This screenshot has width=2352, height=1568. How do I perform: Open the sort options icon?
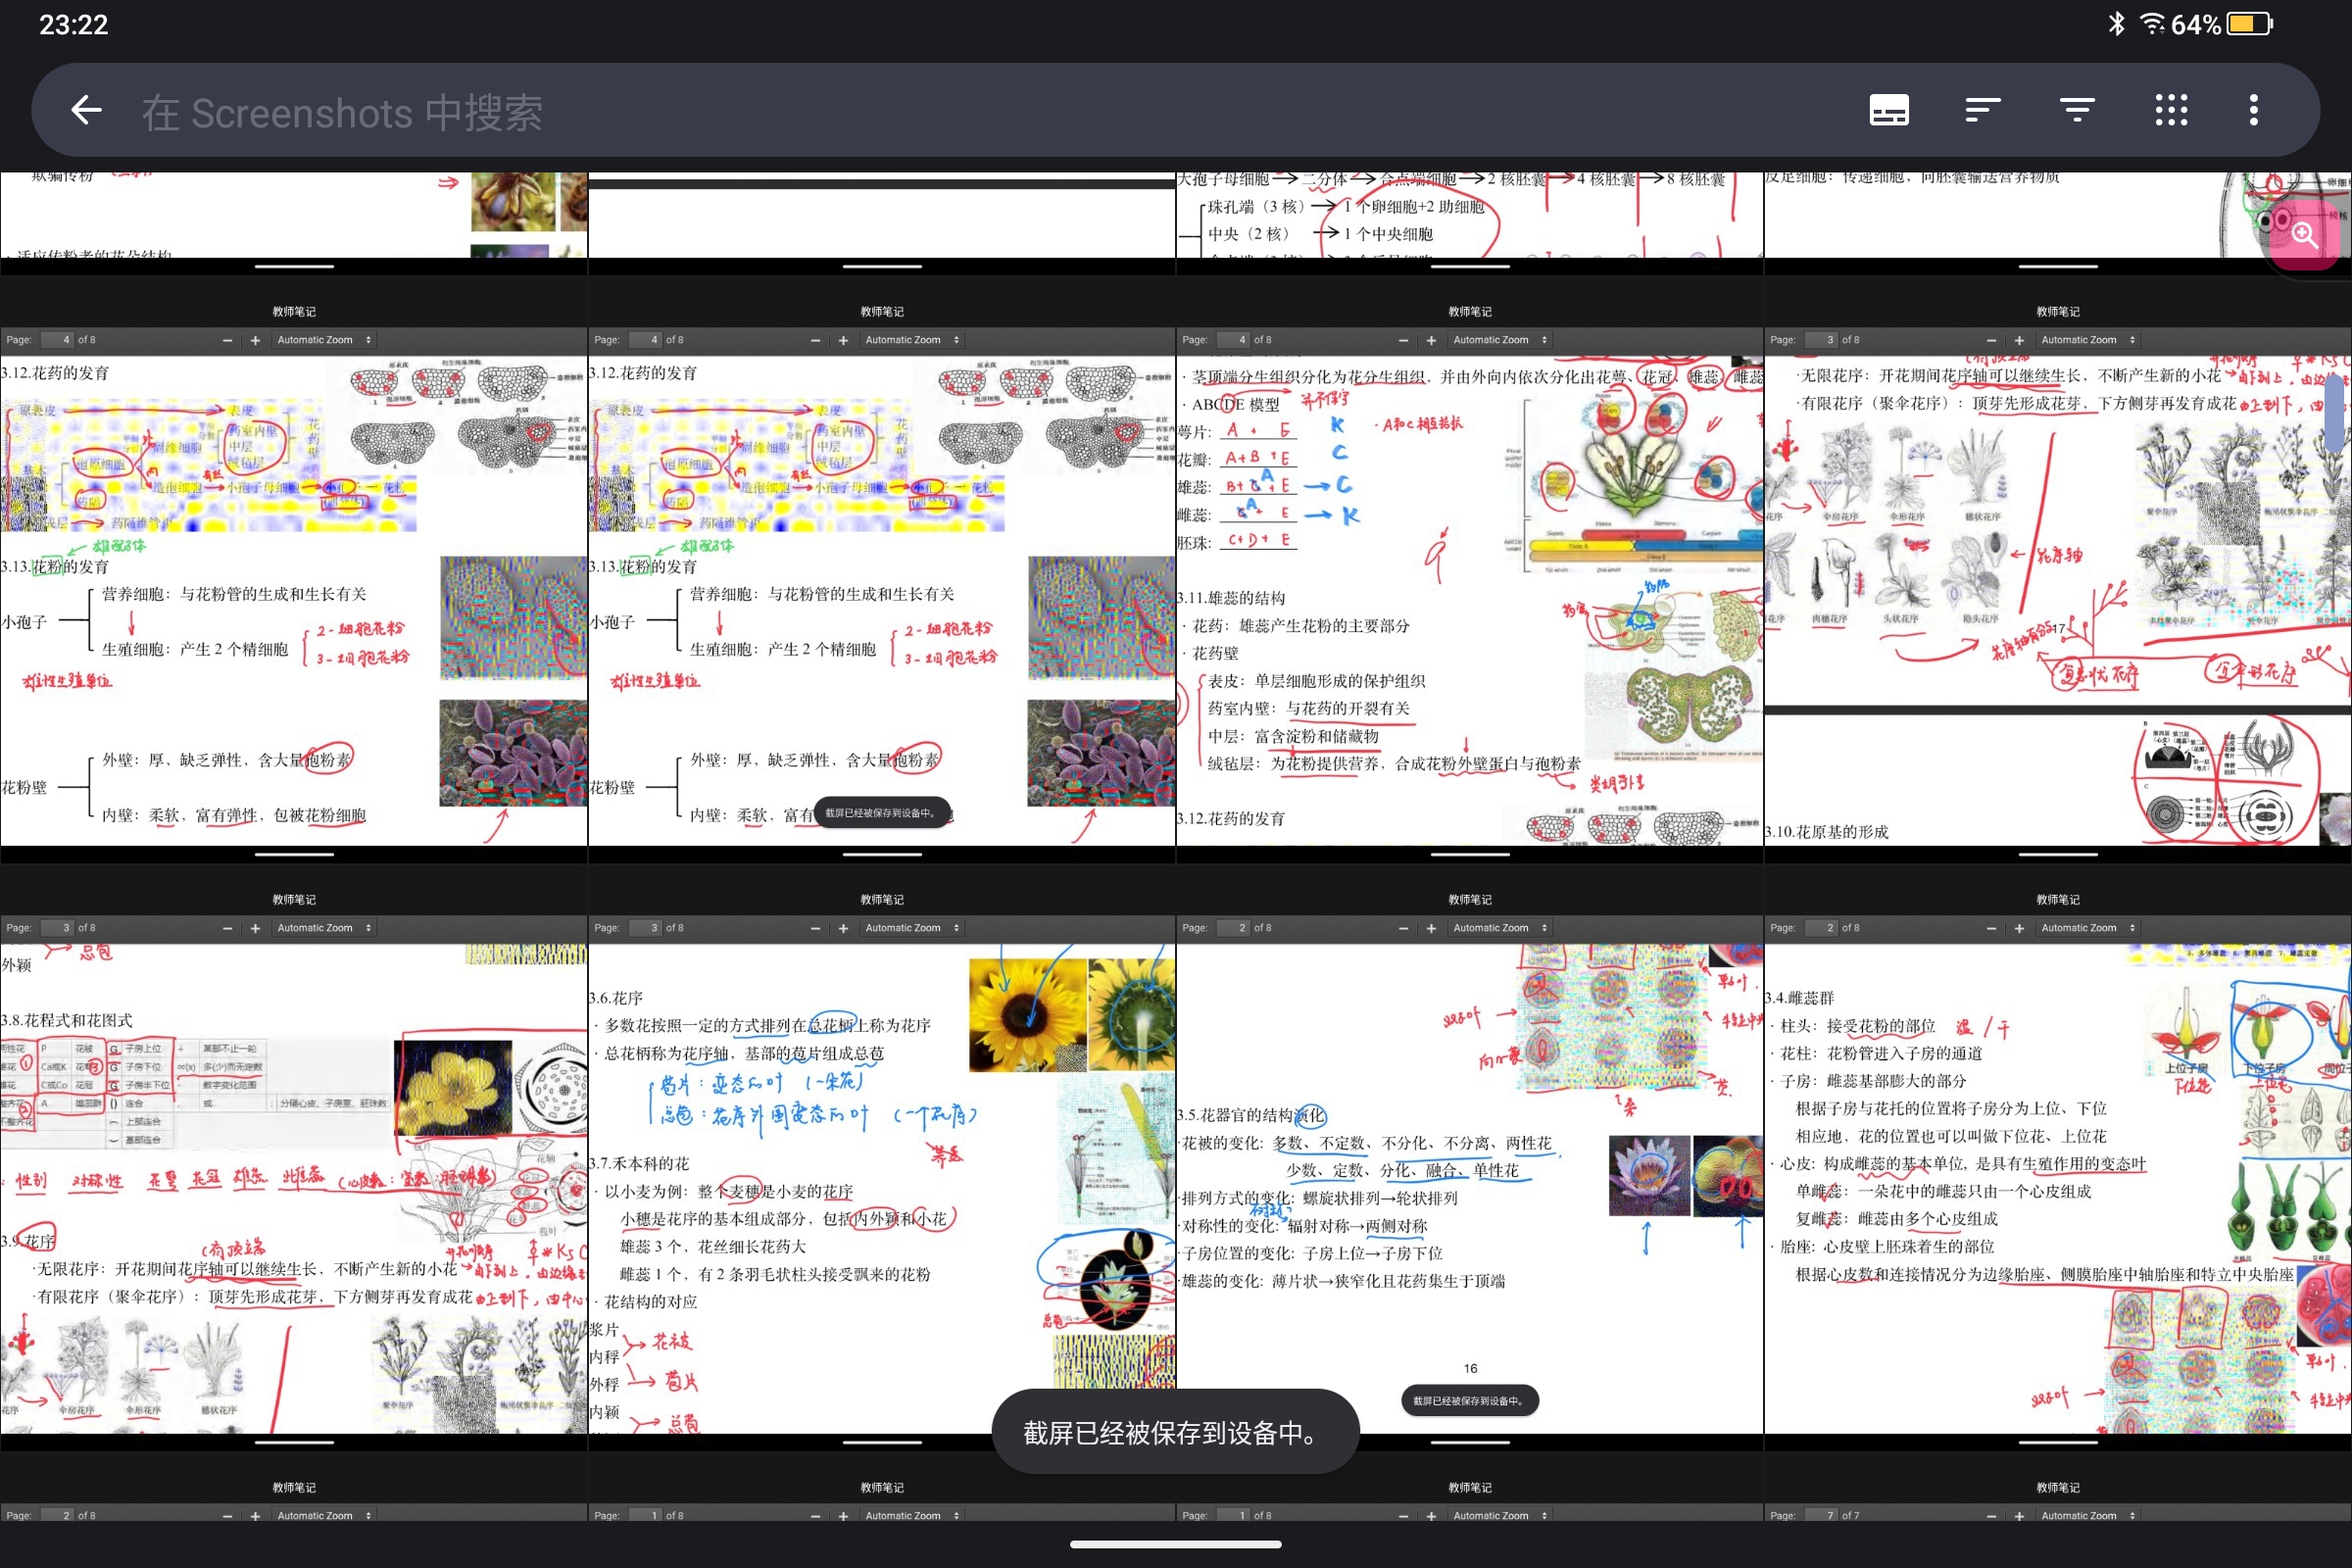click(x=1982, y=110)
